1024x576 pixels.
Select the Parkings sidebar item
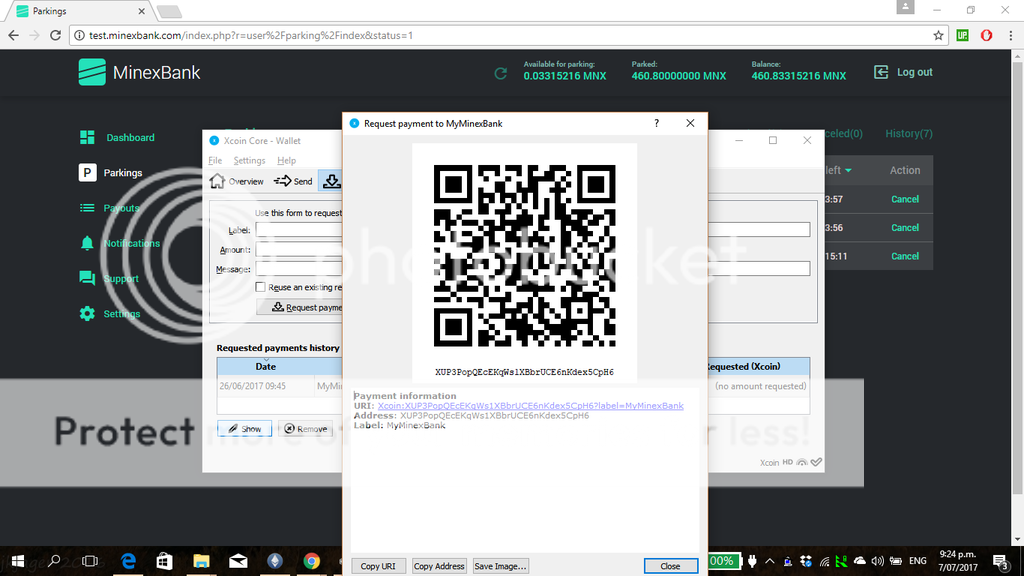tap(110, 172)
